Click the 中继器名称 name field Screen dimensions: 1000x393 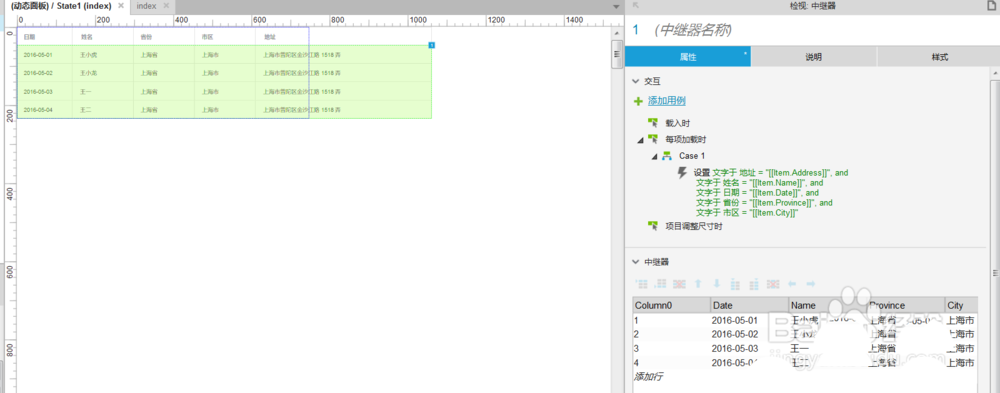694,29
